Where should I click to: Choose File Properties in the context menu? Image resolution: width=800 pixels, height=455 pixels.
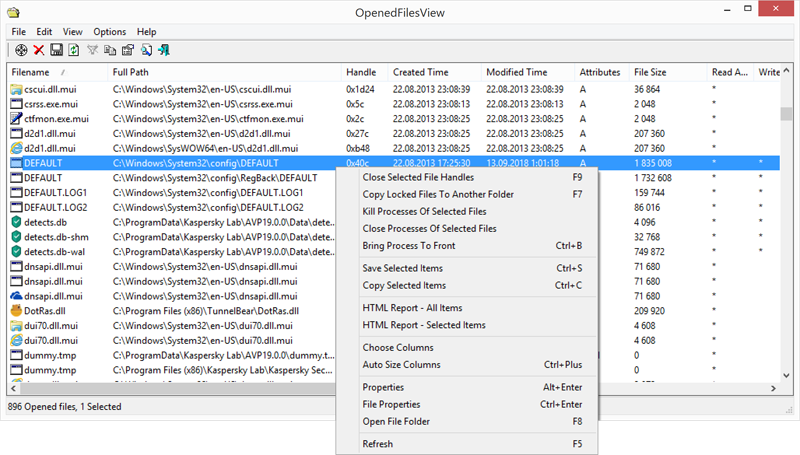click(x=466, y=405)
